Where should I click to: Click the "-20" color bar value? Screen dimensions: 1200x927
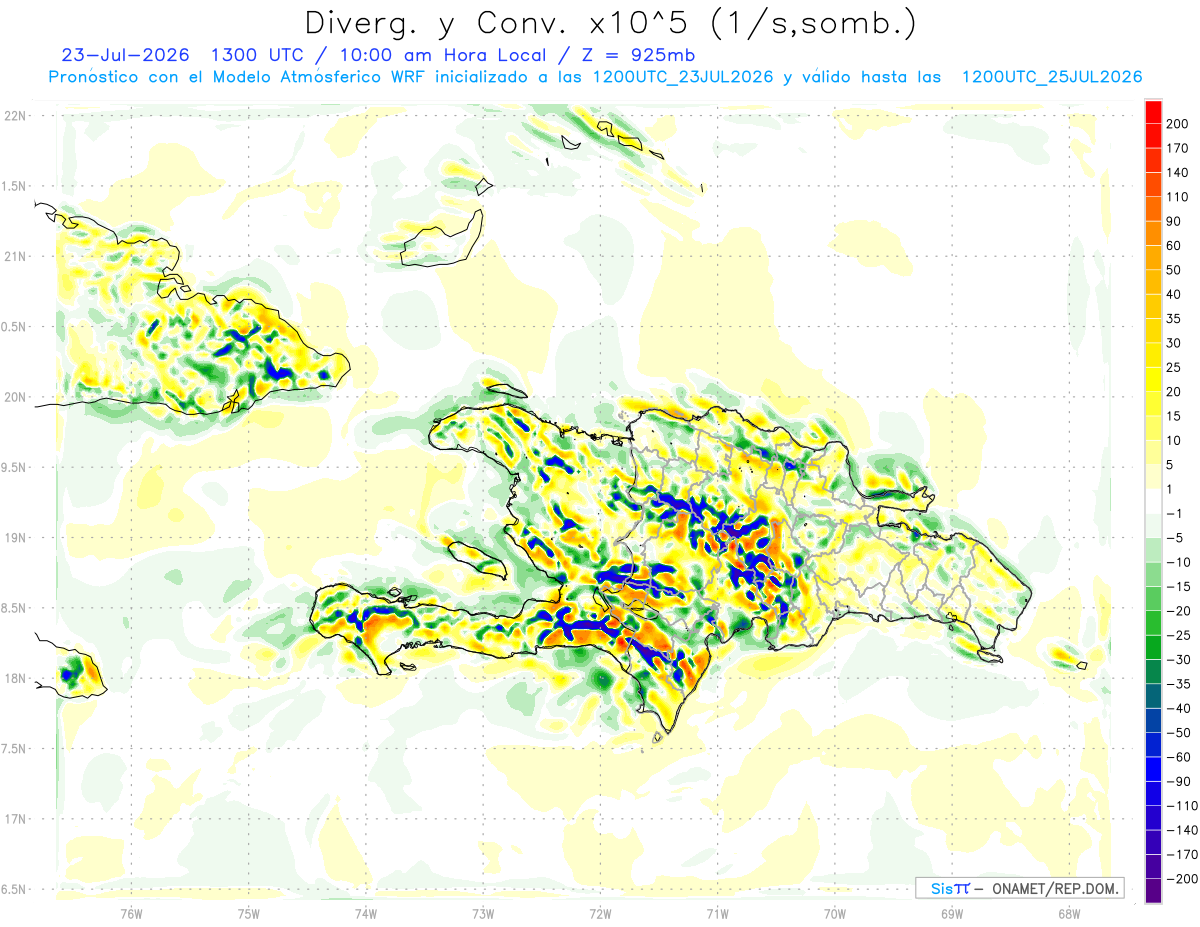point(1178,611)
